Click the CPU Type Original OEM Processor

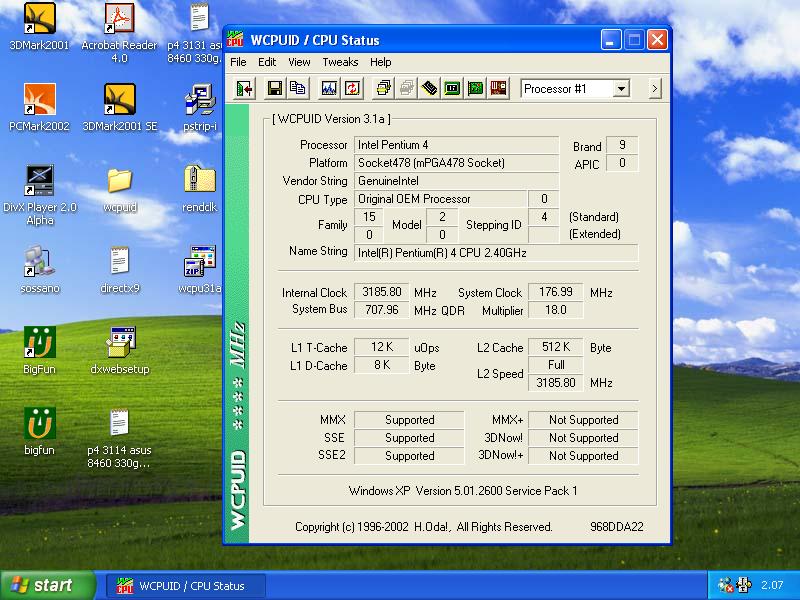[440, 199]
